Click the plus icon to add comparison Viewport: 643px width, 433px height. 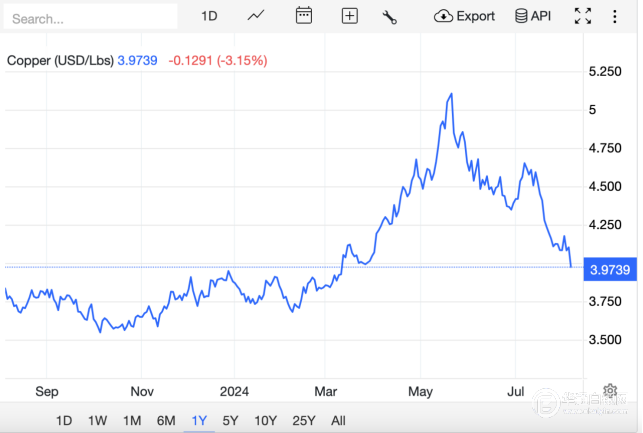click(349, 16)
